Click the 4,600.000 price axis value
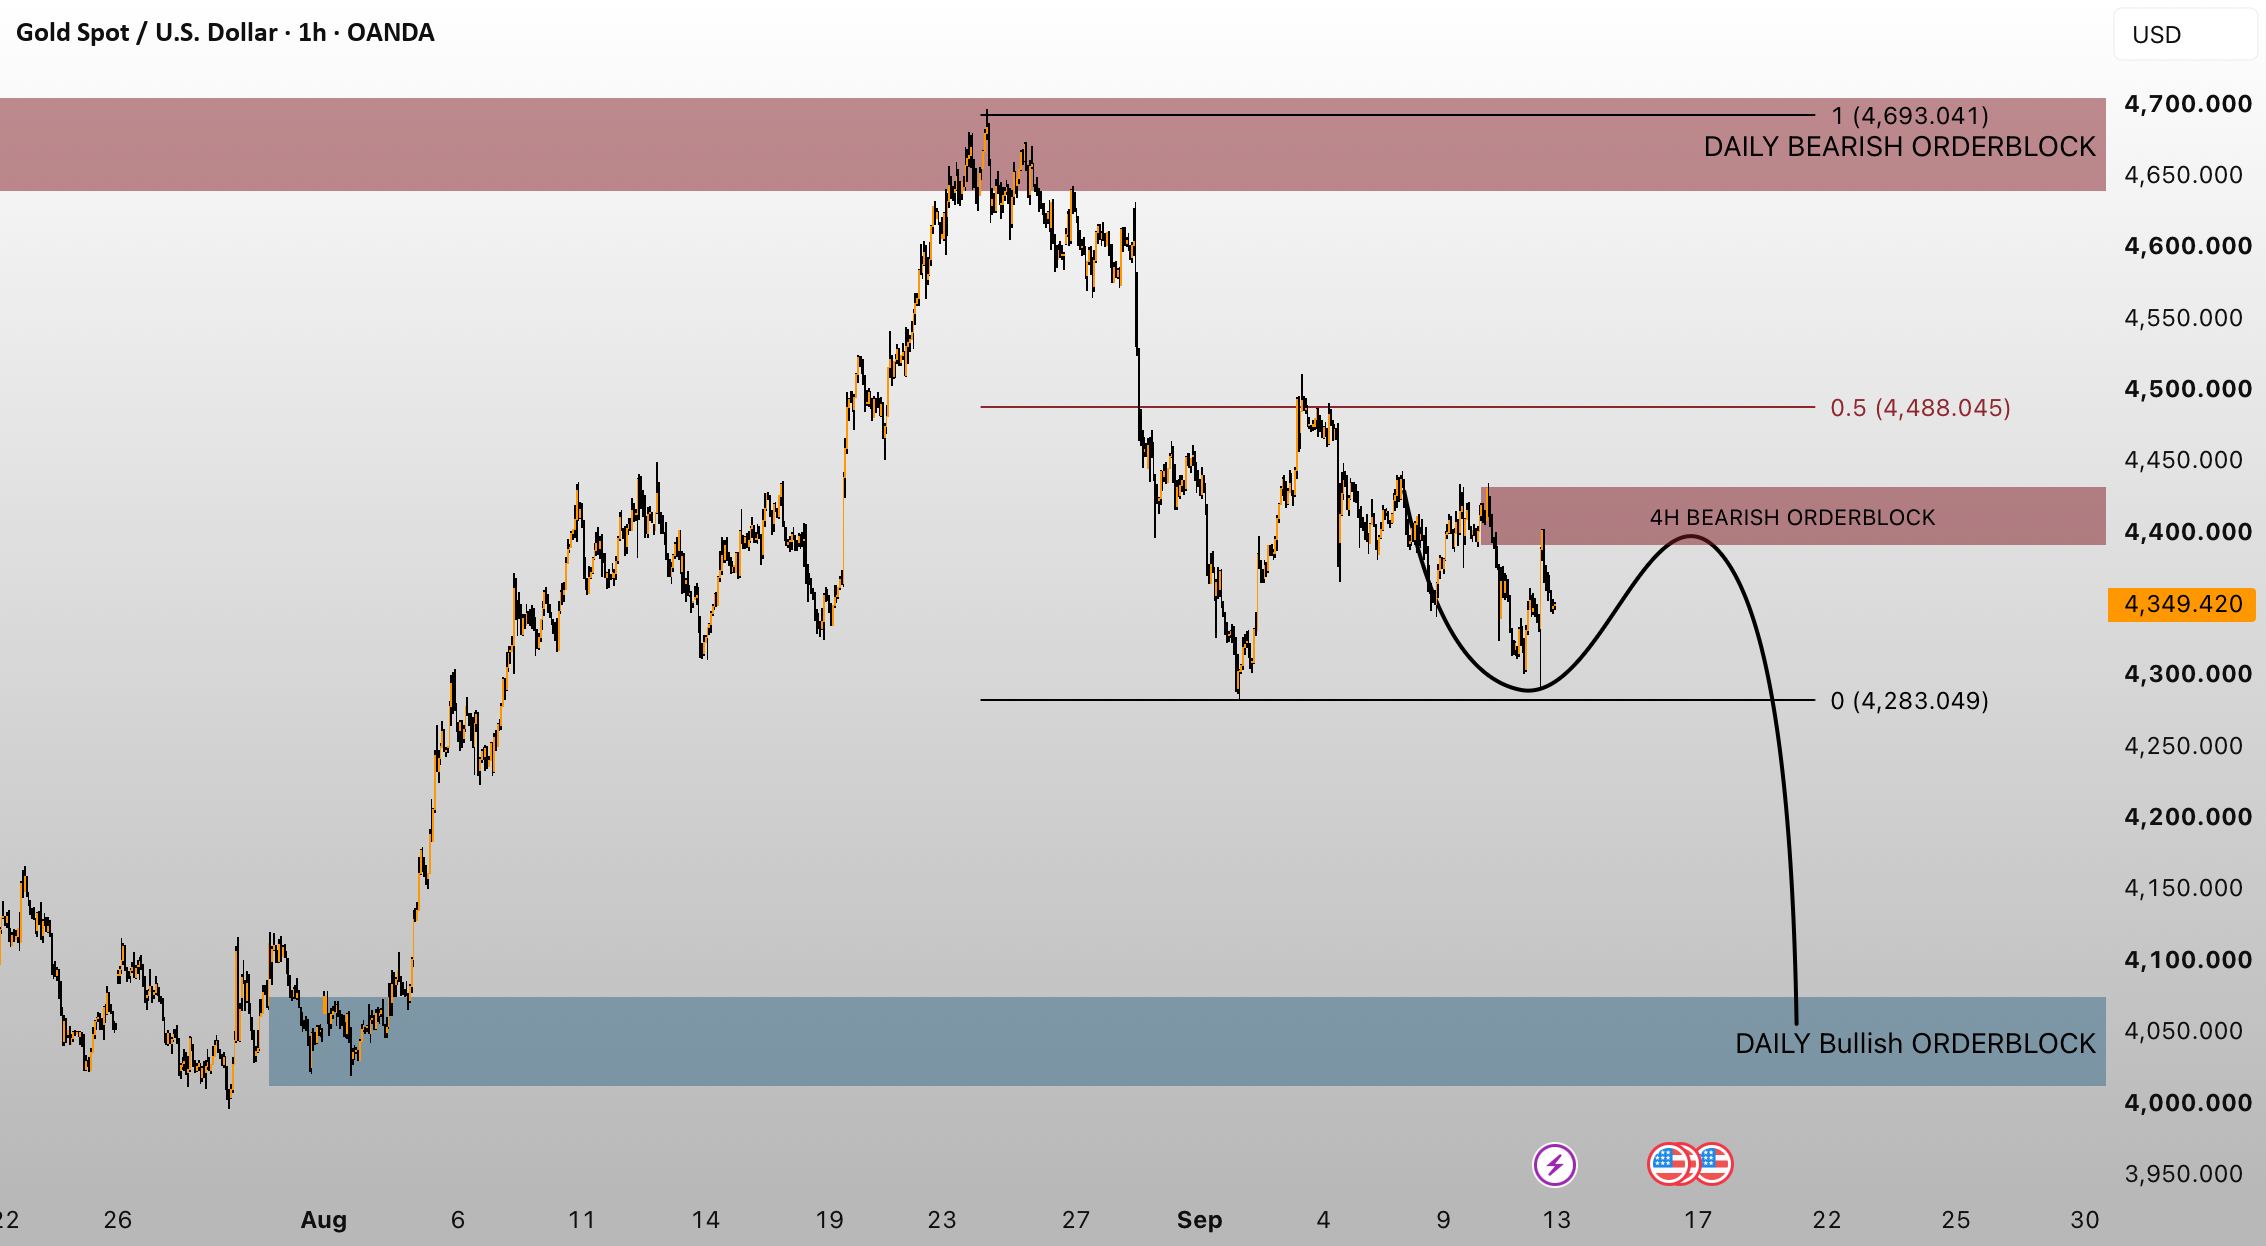Image resolution: width=2266 pixels, height=1246 pixels. point(2188,246)
